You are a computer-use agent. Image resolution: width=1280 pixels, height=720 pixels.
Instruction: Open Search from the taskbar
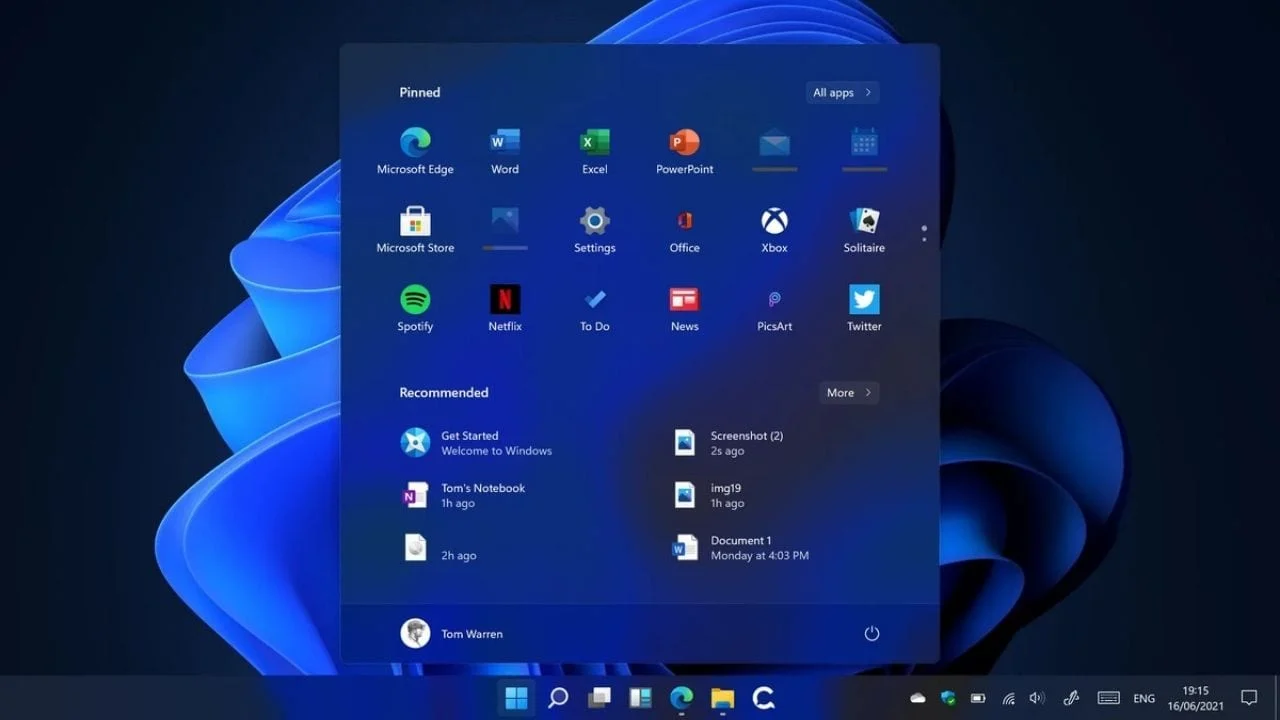coord(558,698)
